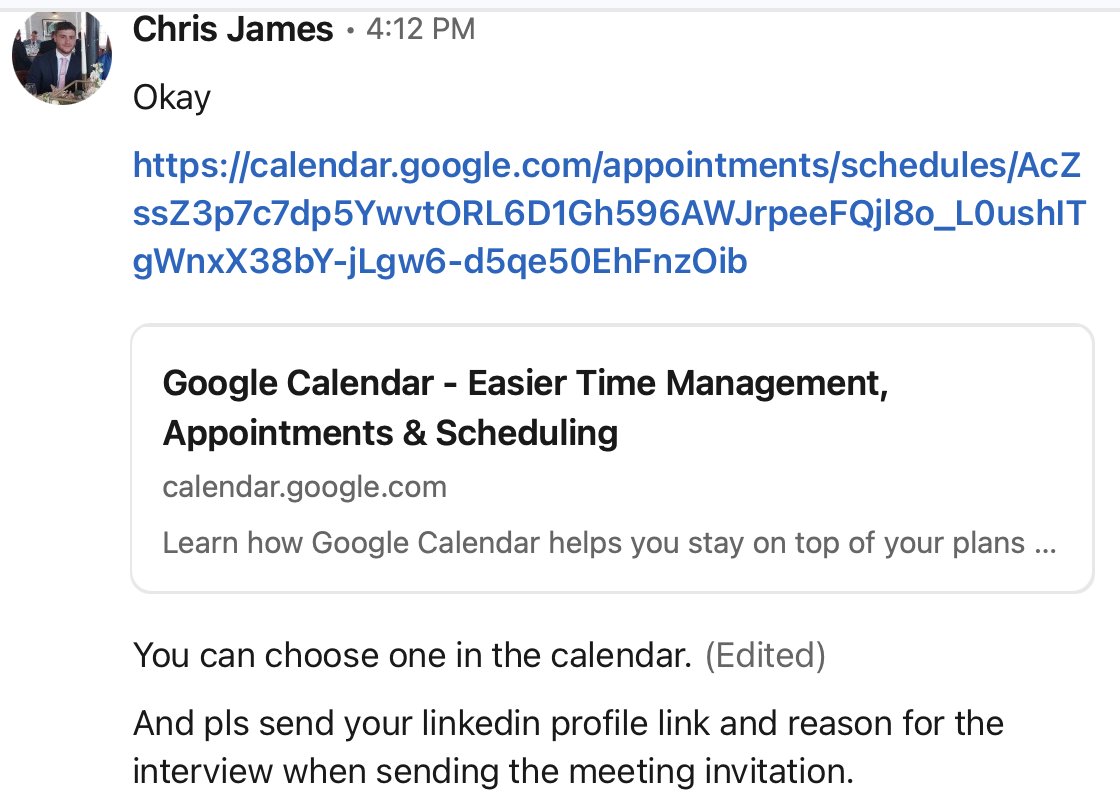
Task: Click the "And pls send your linkedin" line
Action: point(568,723)
